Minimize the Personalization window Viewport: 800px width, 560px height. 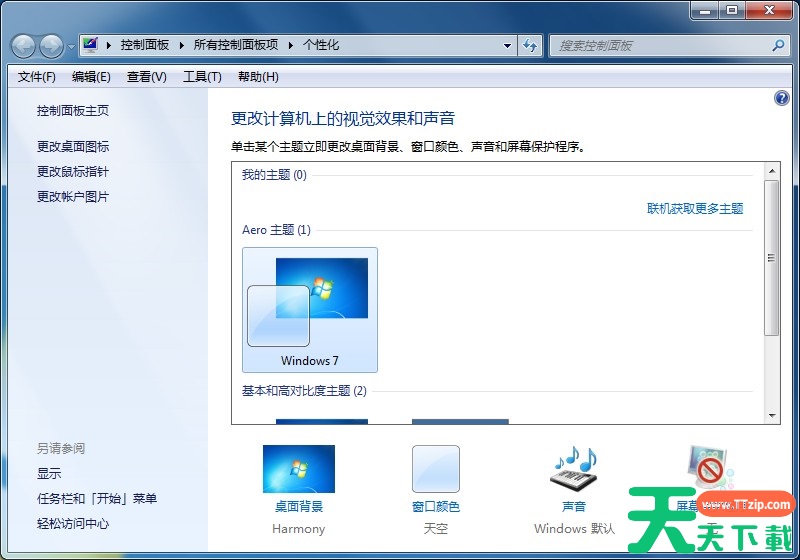705,10
